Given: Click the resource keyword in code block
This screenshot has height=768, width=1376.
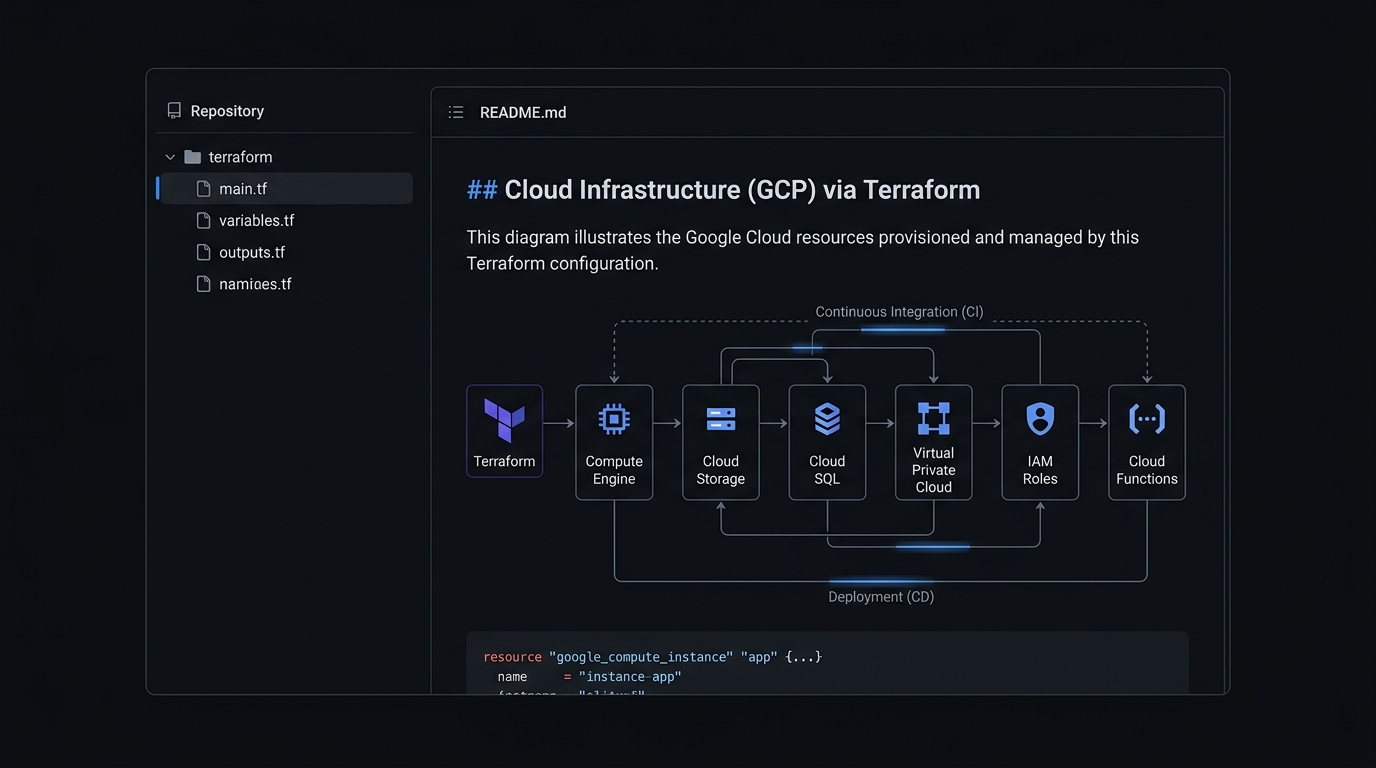Looking at the screenshot, I should [x=512, y=657].
